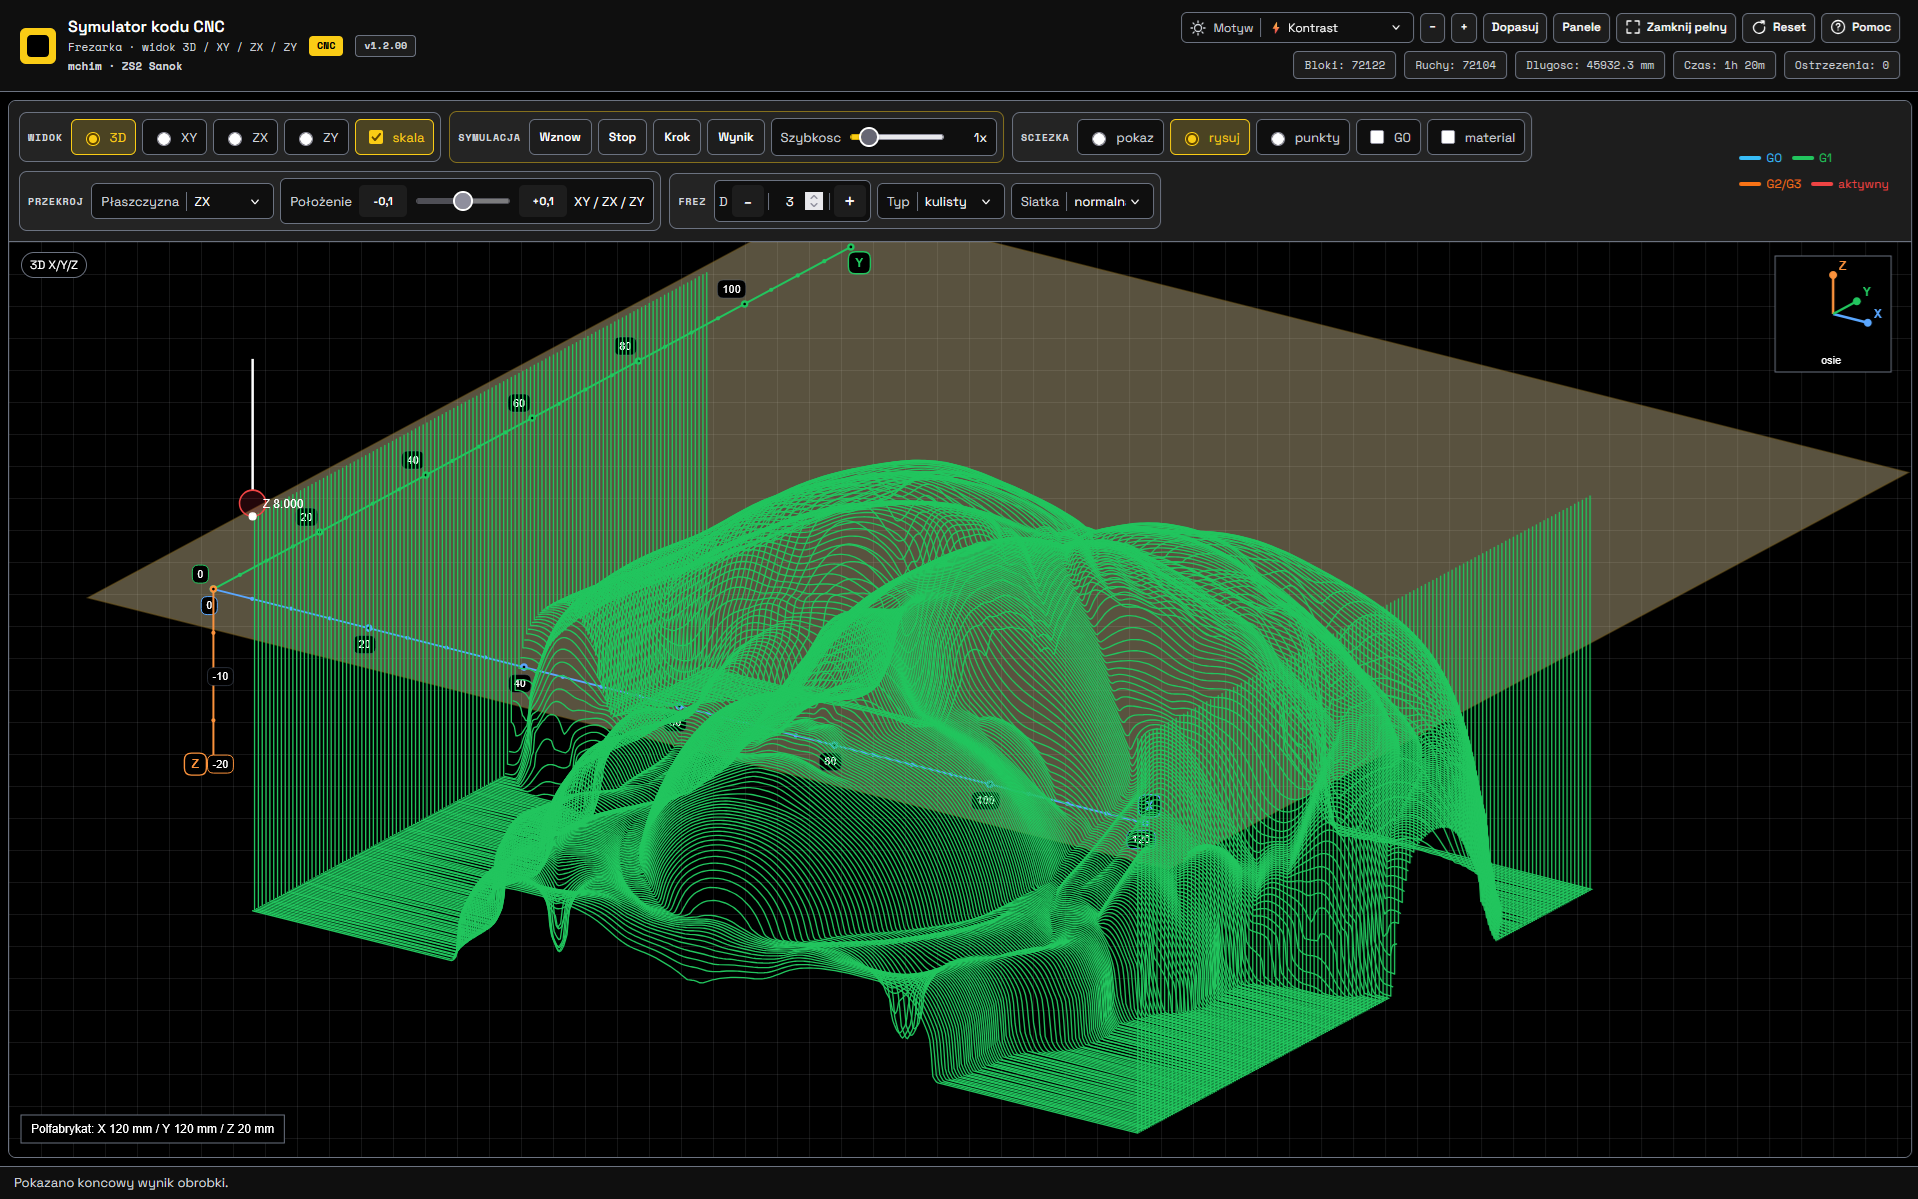Click the Panele button
The height and width of the screenshot is (1199, 1918).
point(1581,27)
